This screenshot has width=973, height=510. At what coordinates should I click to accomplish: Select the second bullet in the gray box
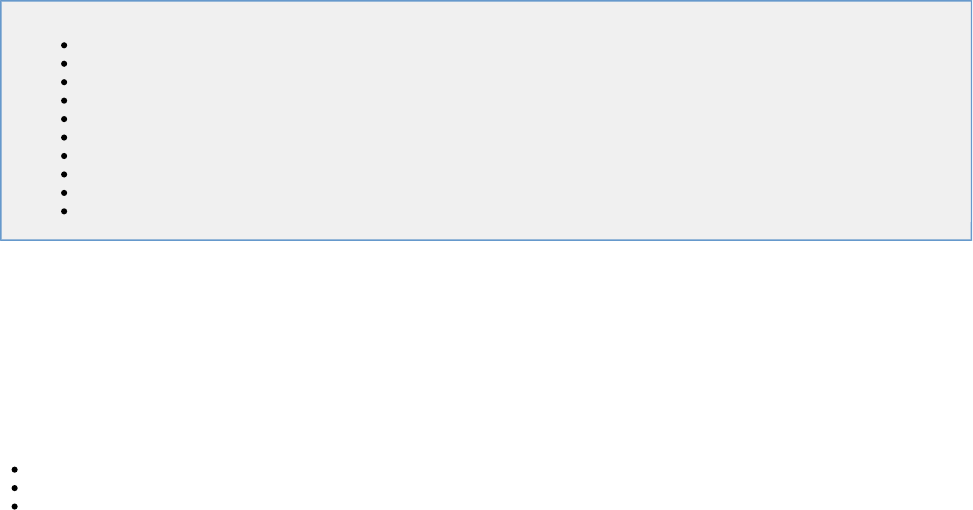pyautogui.click(x=64, y=64)
